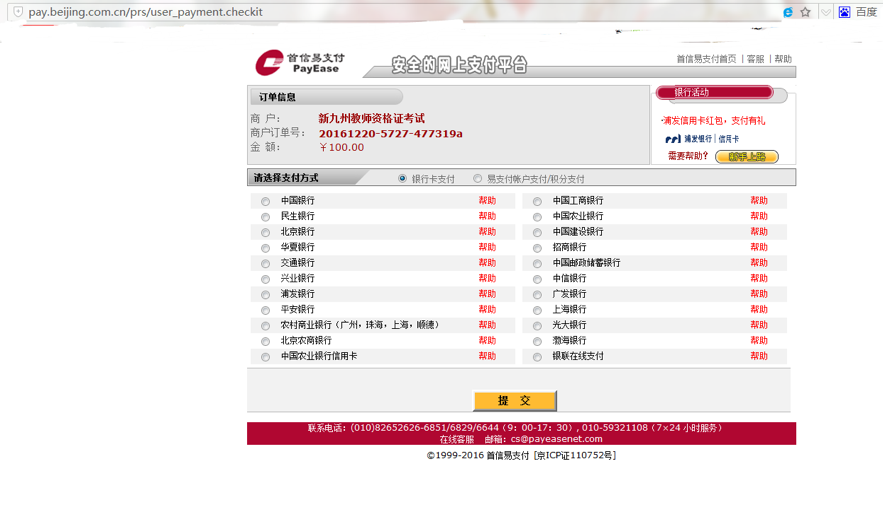Viewport: 883px width, 510px height.
Task: Open 浦发信用卡红包，支付有礼 promotion link
Action: click(x=713, y=120)
